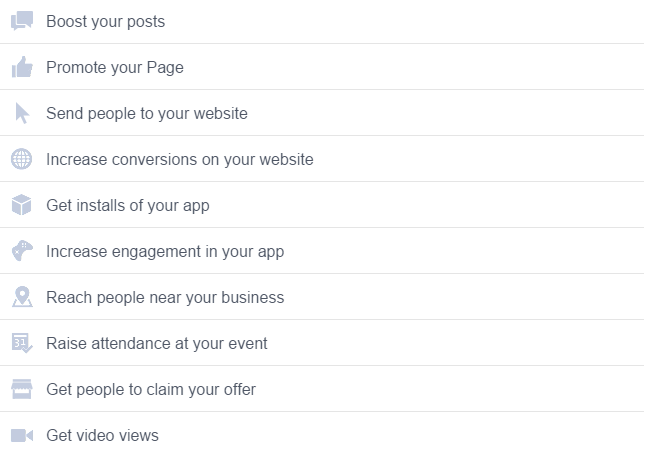Select Get installs of your app
The image size is (645, 454).
pyautogui.click(x=322, y=205)
